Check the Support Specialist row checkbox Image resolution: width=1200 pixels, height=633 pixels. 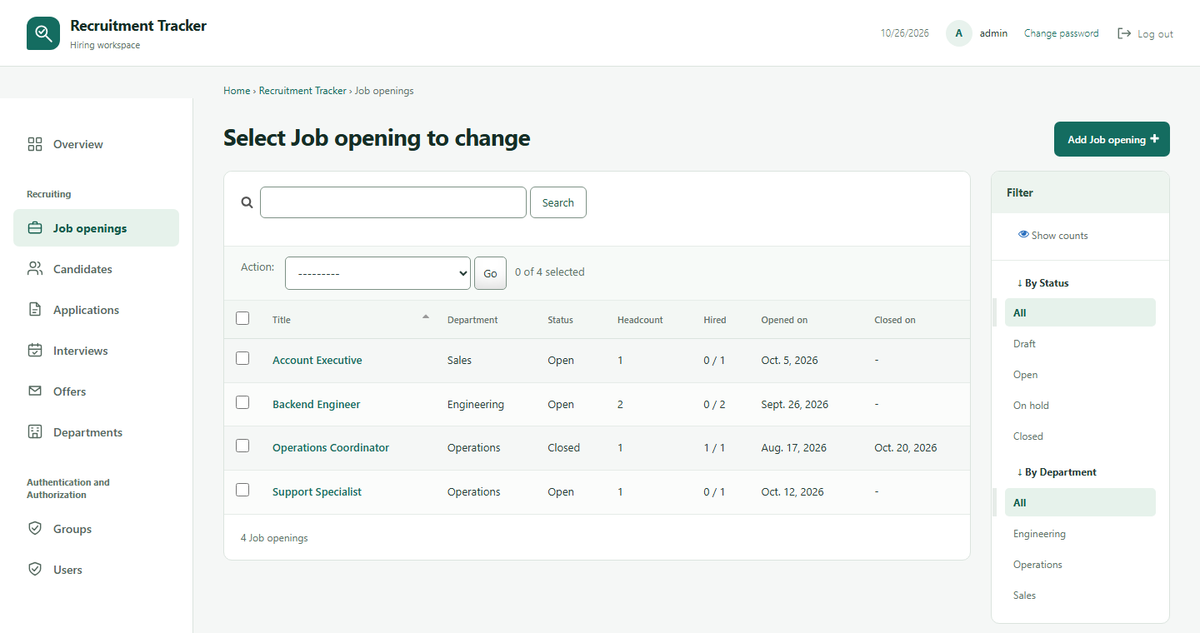click(x=242, y=490)
